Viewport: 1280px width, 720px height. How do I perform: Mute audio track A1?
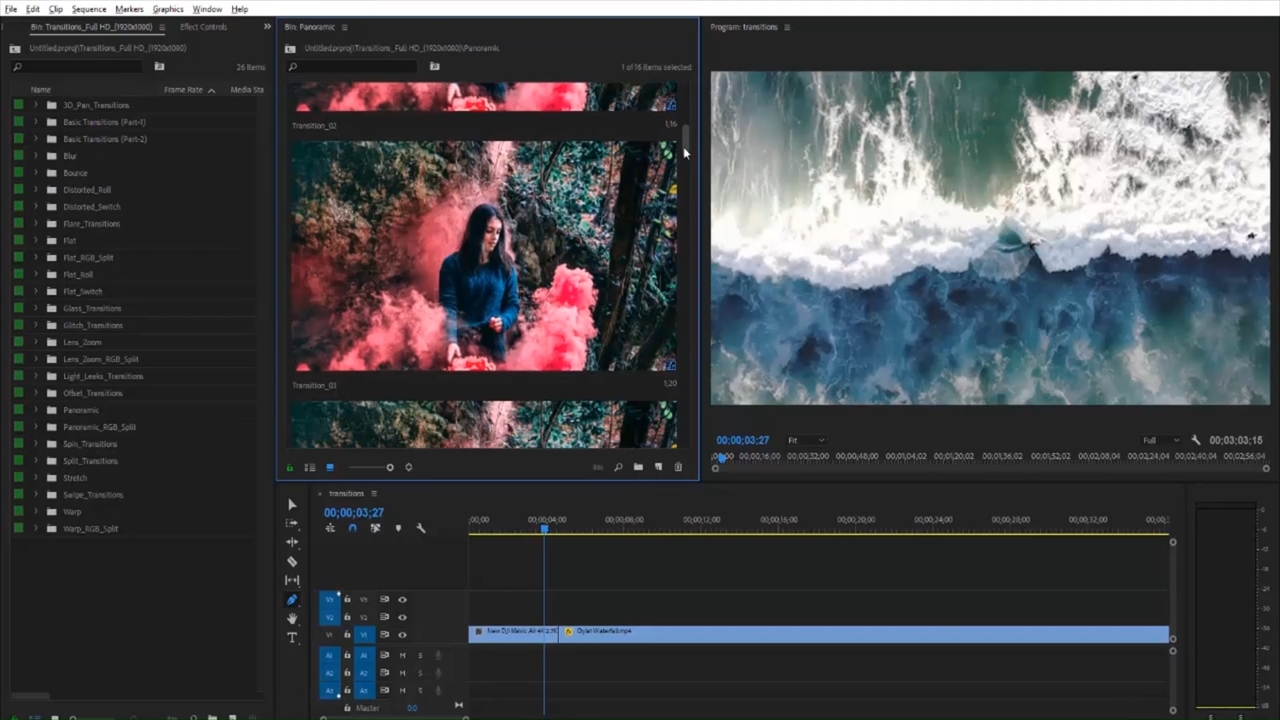403,656
